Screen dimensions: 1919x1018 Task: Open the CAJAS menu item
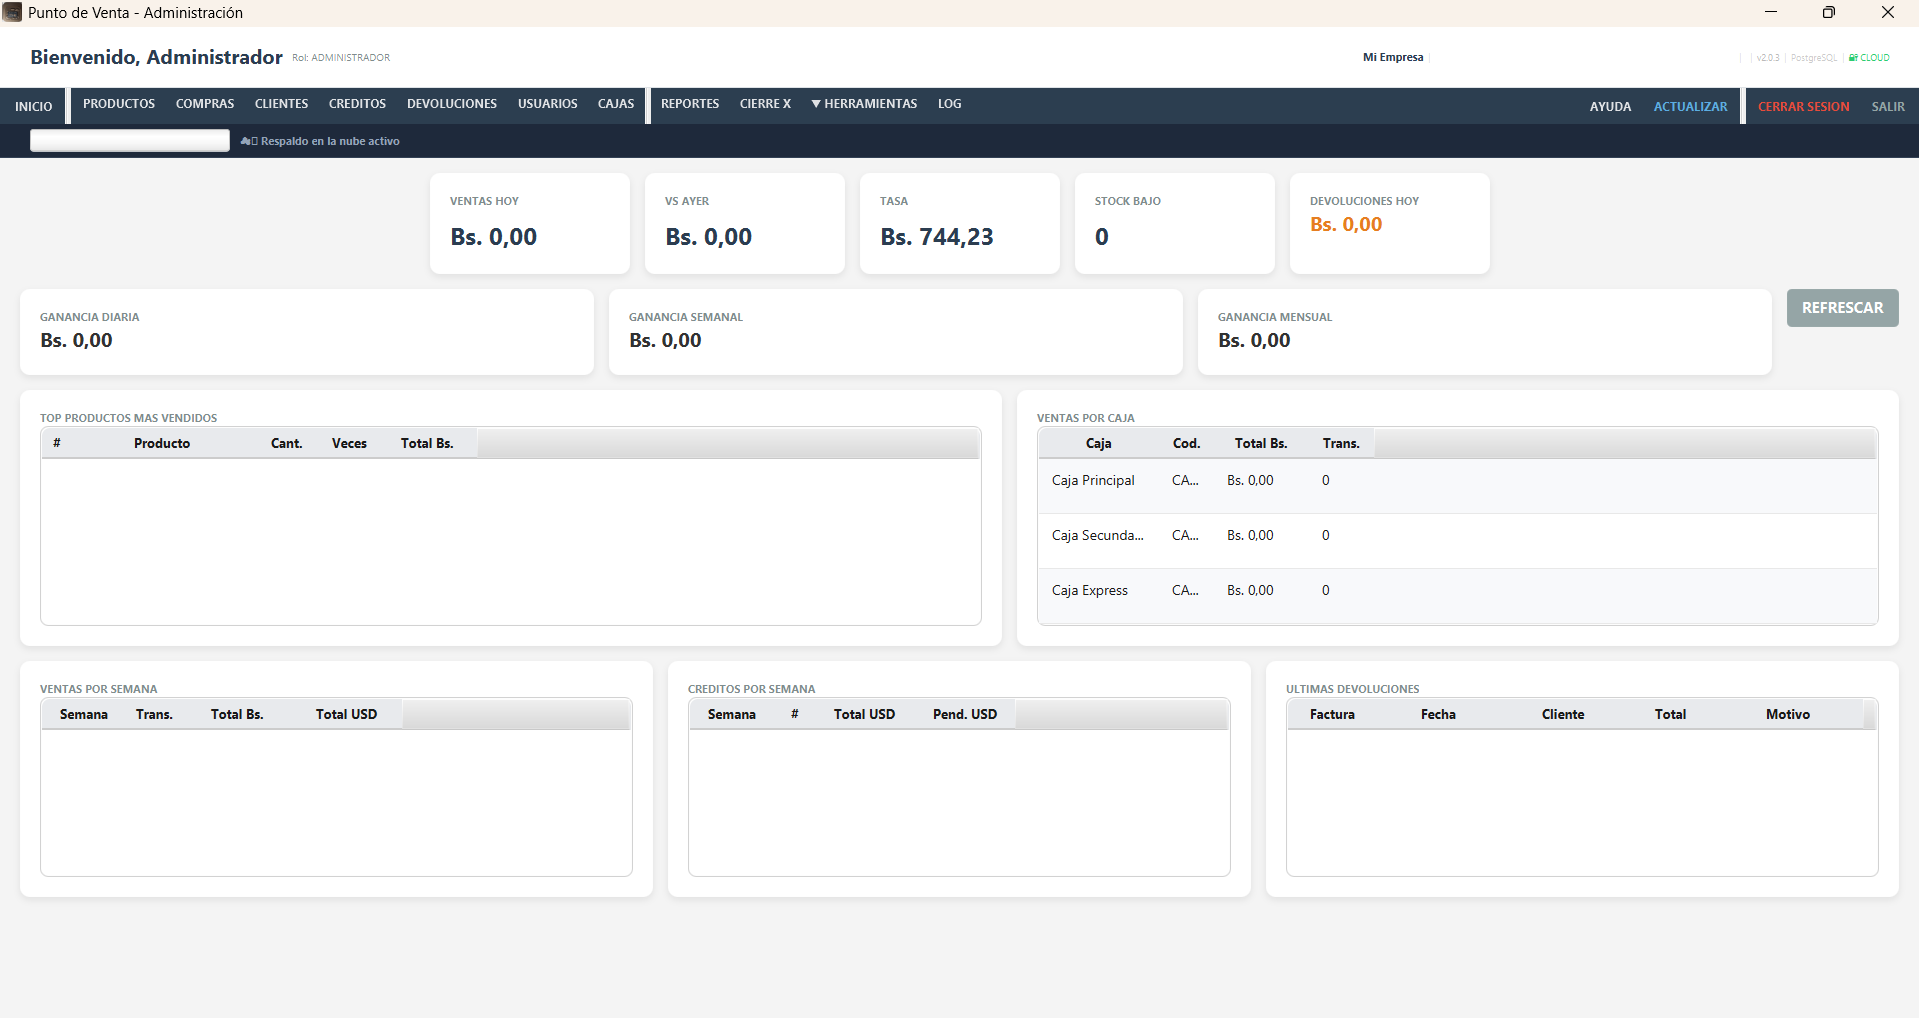coord(616,104)
